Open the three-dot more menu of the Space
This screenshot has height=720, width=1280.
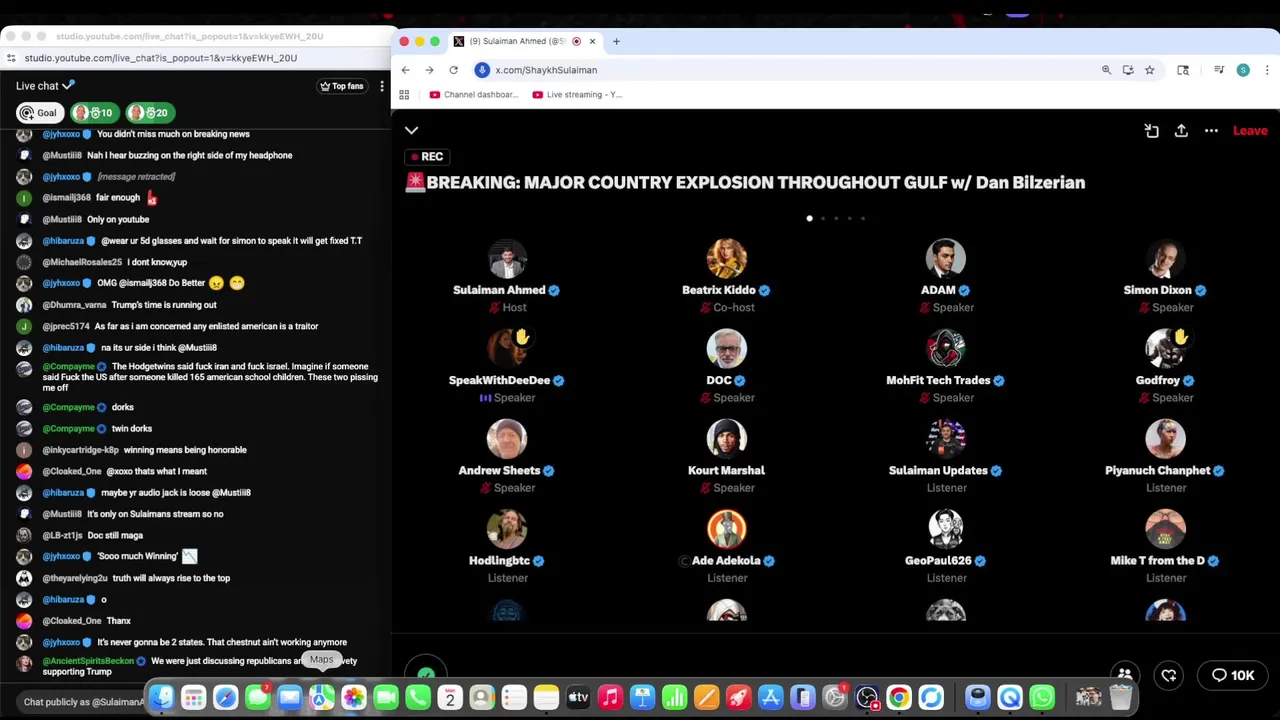tap(1211, 131)
